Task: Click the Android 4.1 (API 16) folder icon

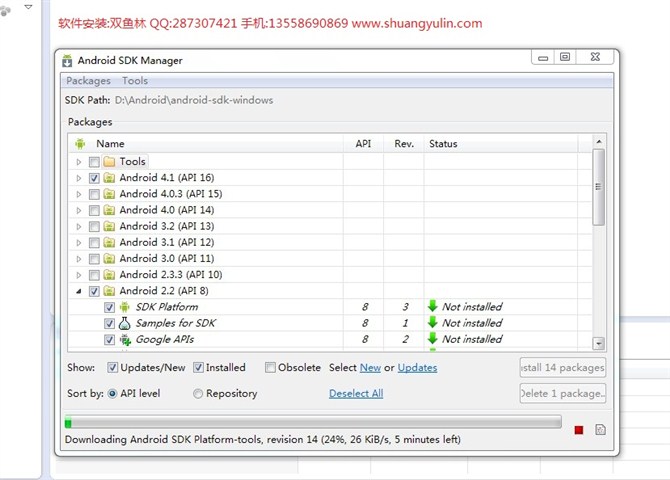Action: pyautogui.click(x=109, y=178)
